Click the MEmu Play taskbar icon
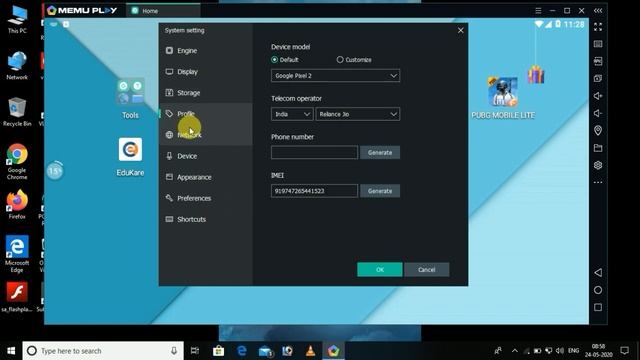The height and width of the screenshot is (360, 640). click(x=333, y=351)
